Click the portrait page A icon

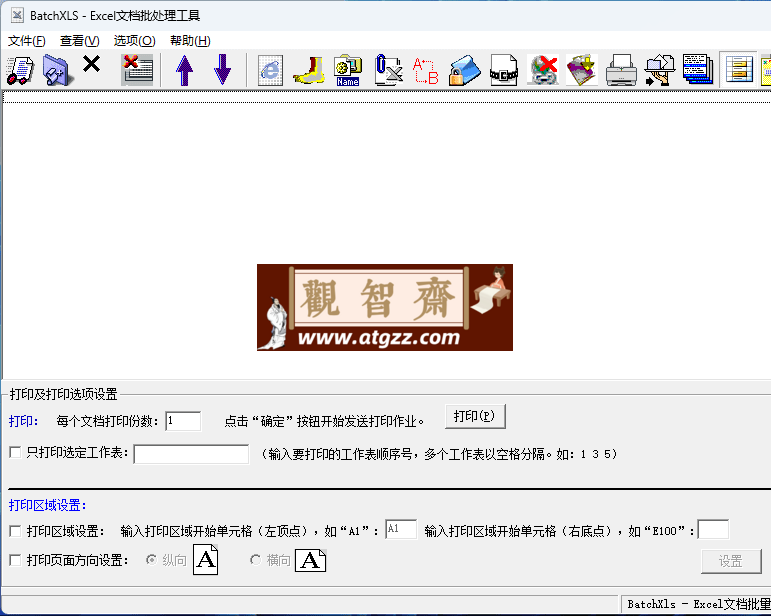pos(206,559)
